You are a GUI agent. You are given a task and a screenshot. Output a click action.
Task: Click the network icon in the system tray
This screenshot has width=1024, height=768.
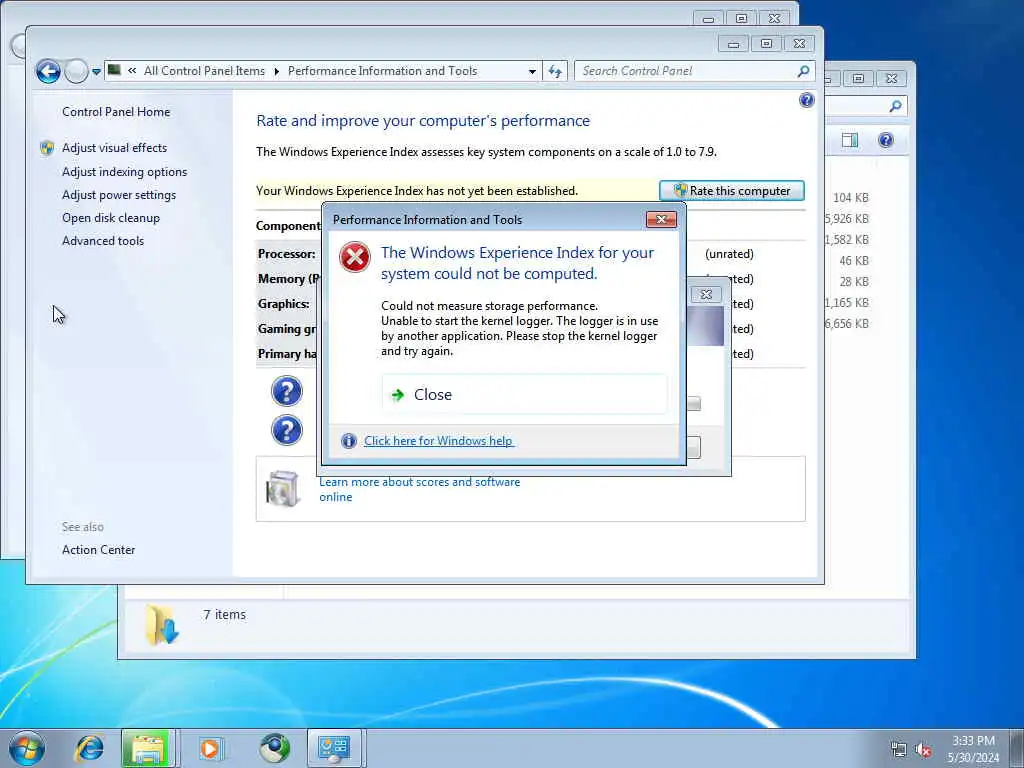coord(899,749)
